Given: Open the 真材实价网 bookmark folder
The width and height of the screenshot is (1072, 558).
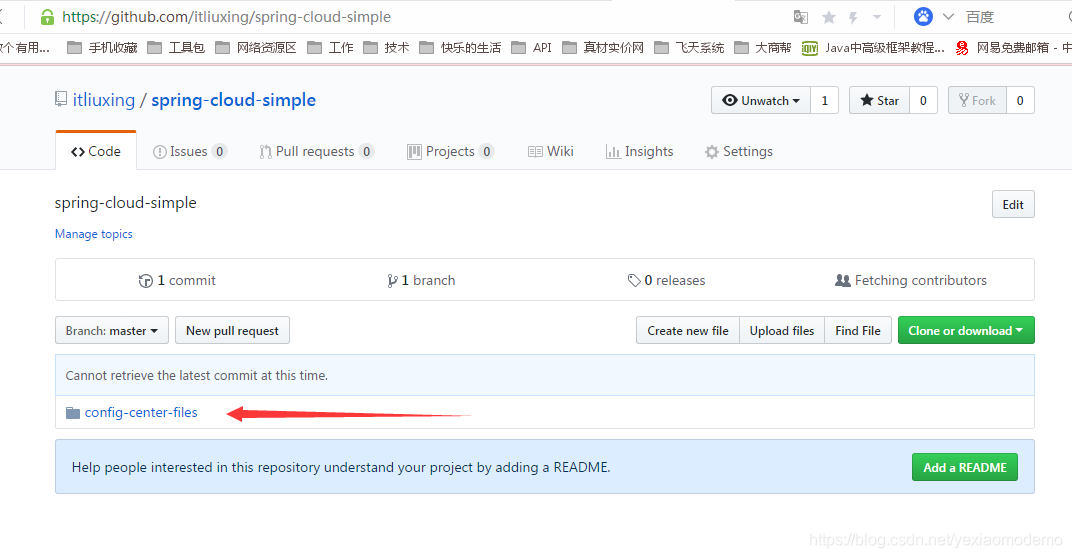Looking at the screenshot, I should [603, 48].
